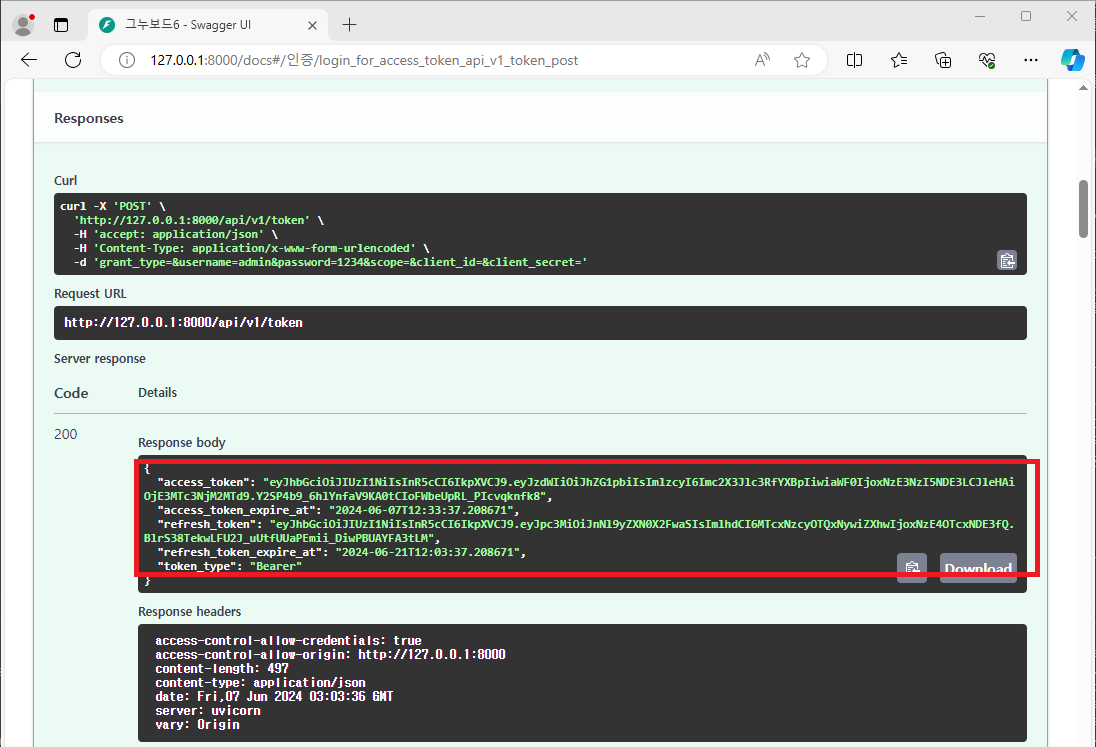The image size is (1096, 747).
Task: Open the browser profile avatar
Action: pos(23,24)
